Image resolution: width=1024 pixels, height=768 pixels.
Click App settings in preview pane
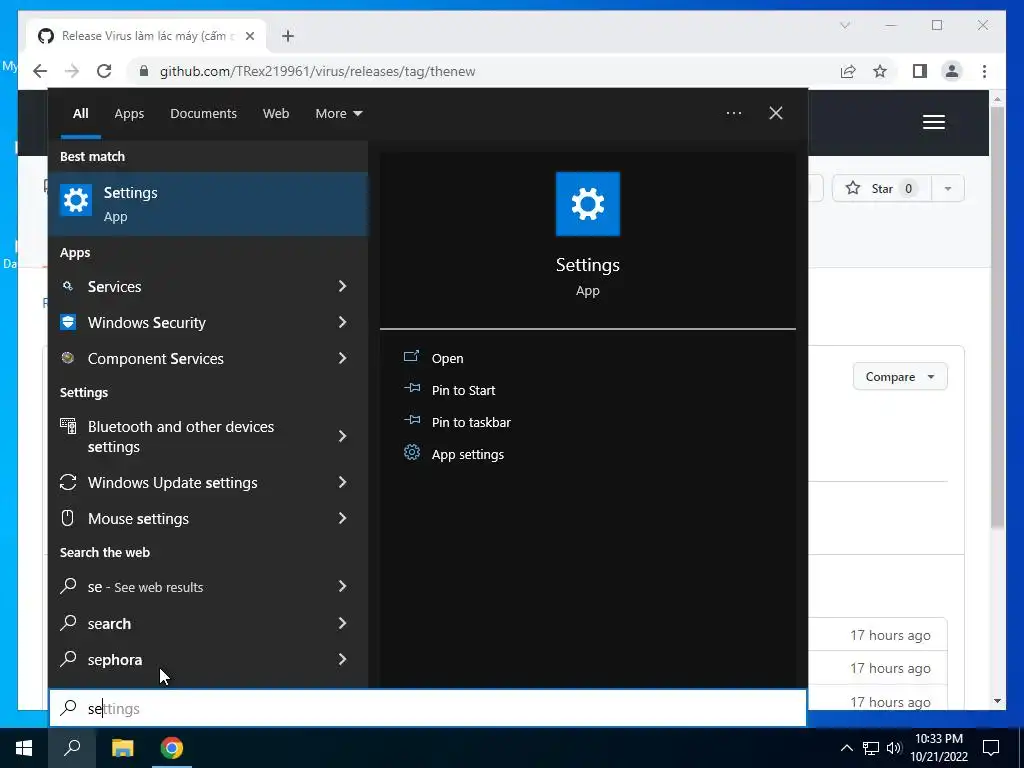(x=468, y=455)
